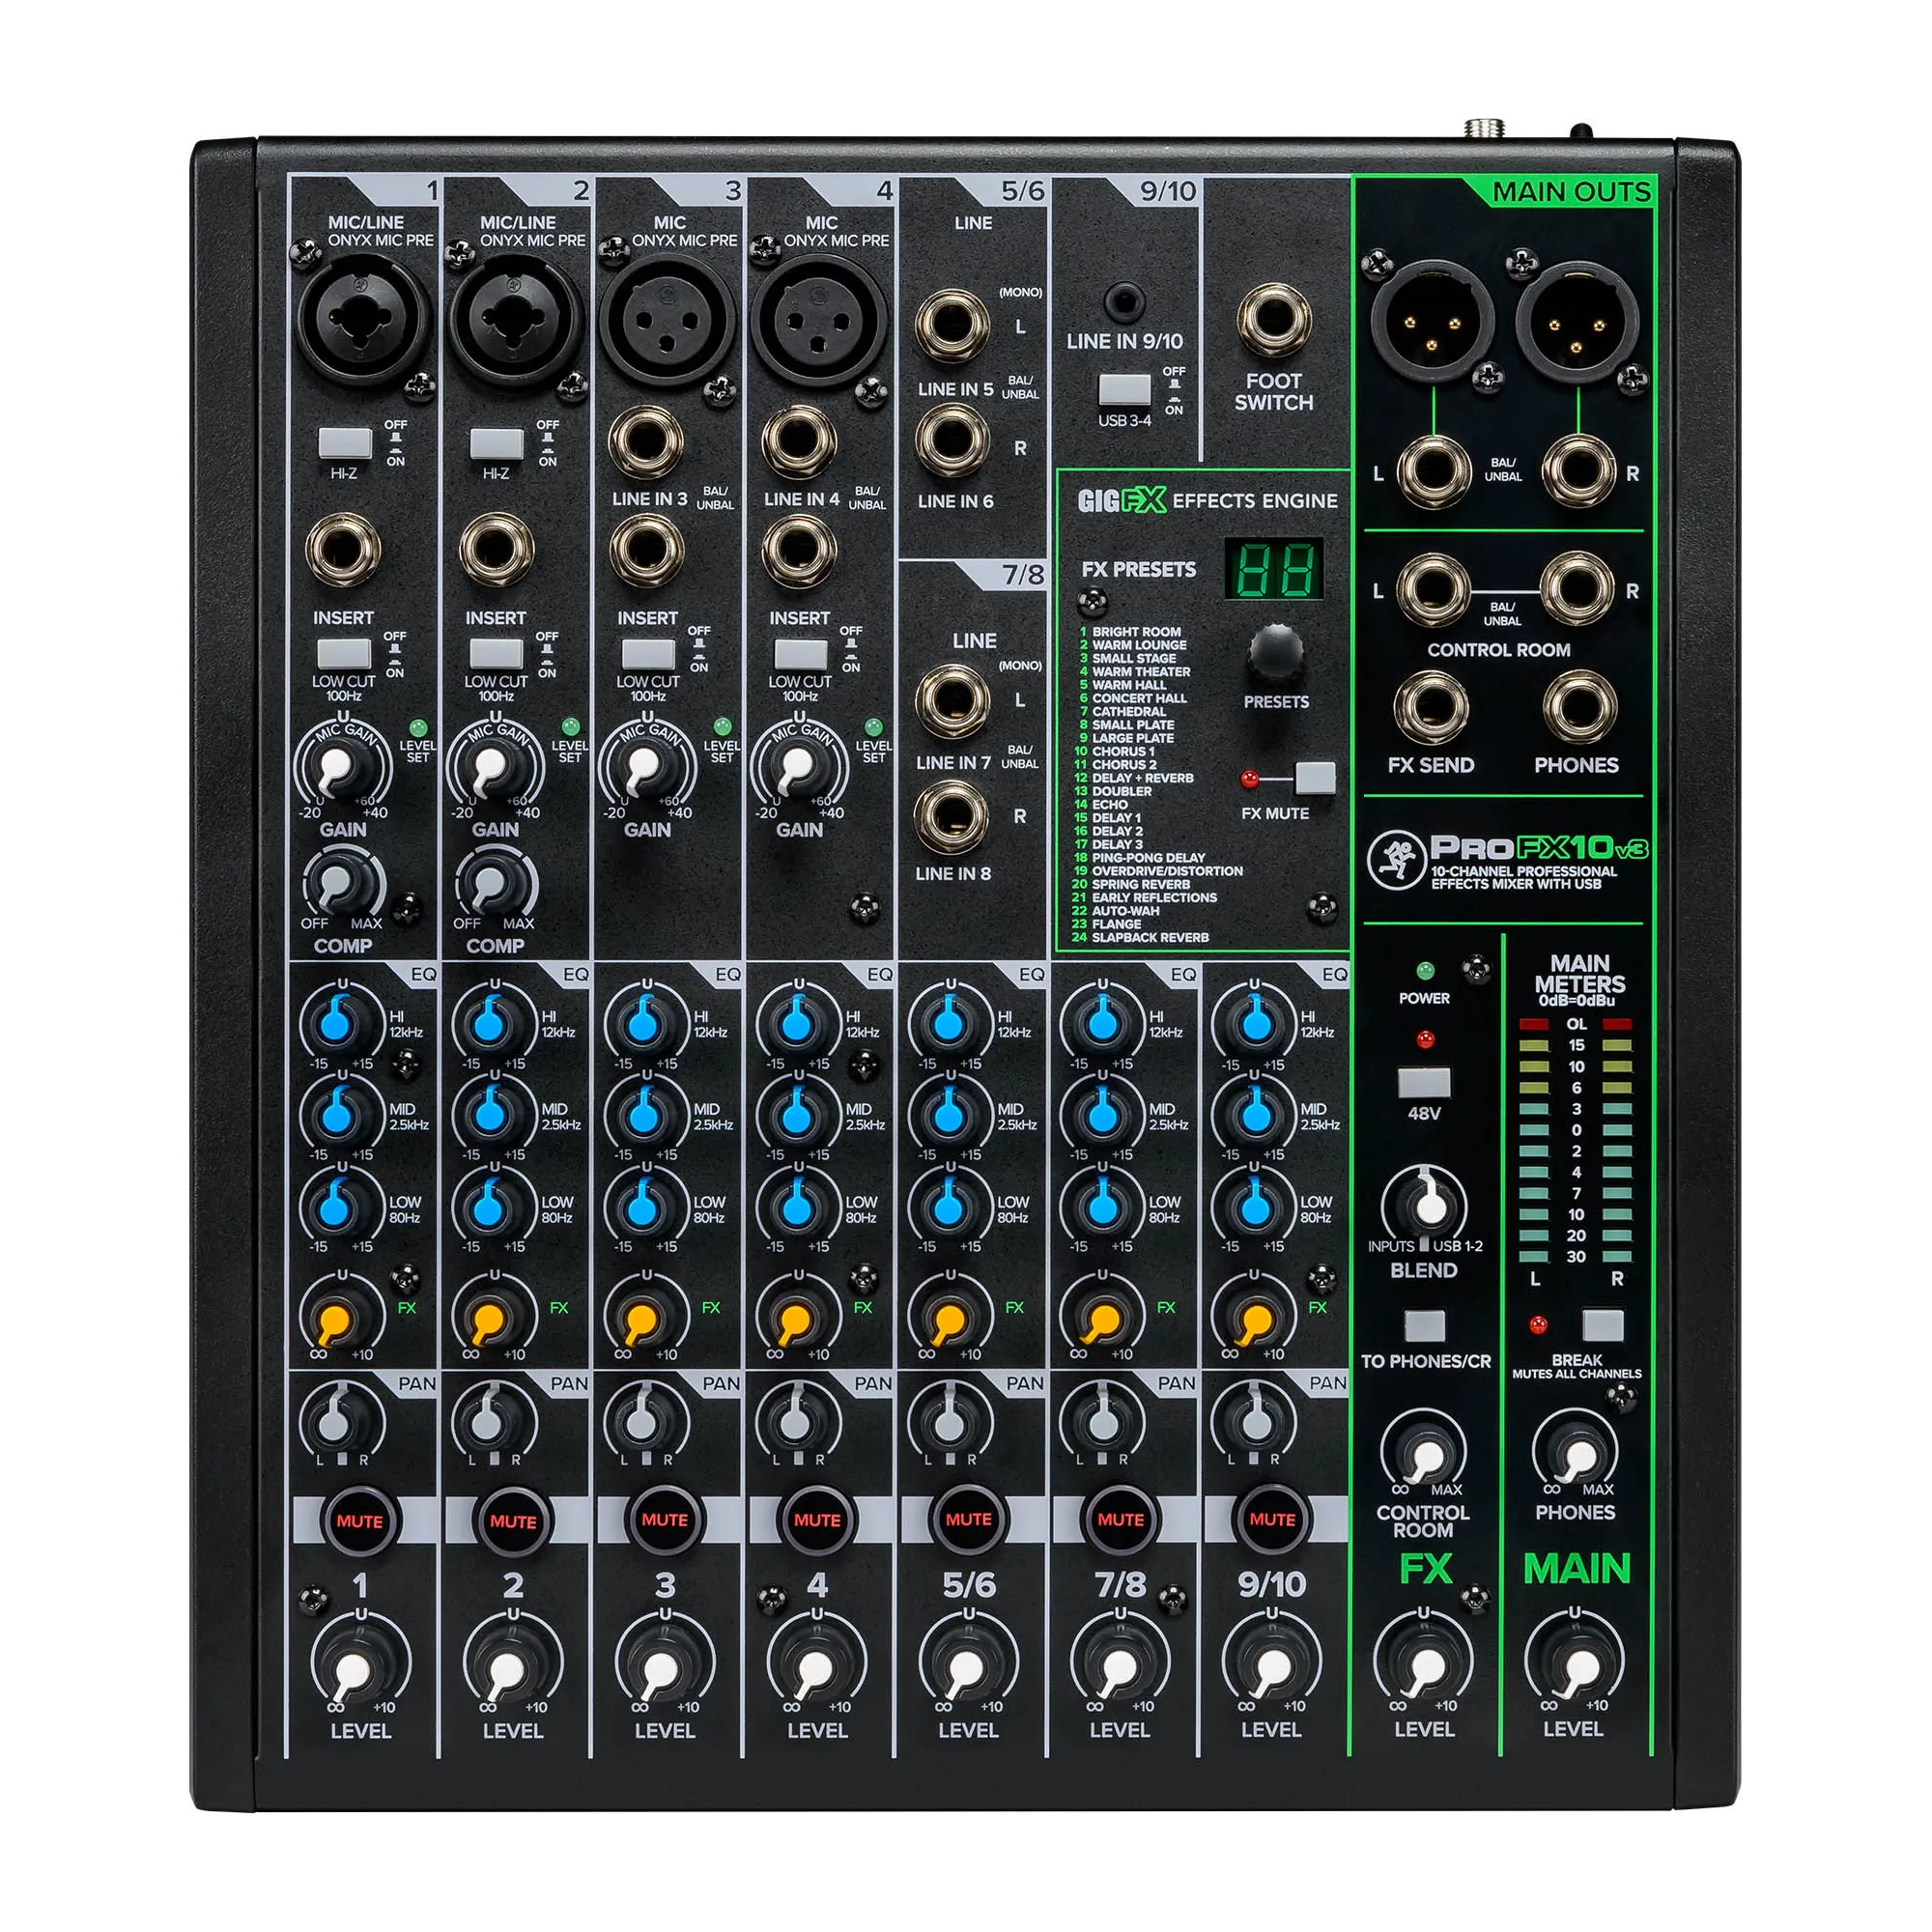Click the CONTROL ROOM left output jack
Image resolution: width=1932 pixels, height=1932 pixels.
[x=1432, y=590]
